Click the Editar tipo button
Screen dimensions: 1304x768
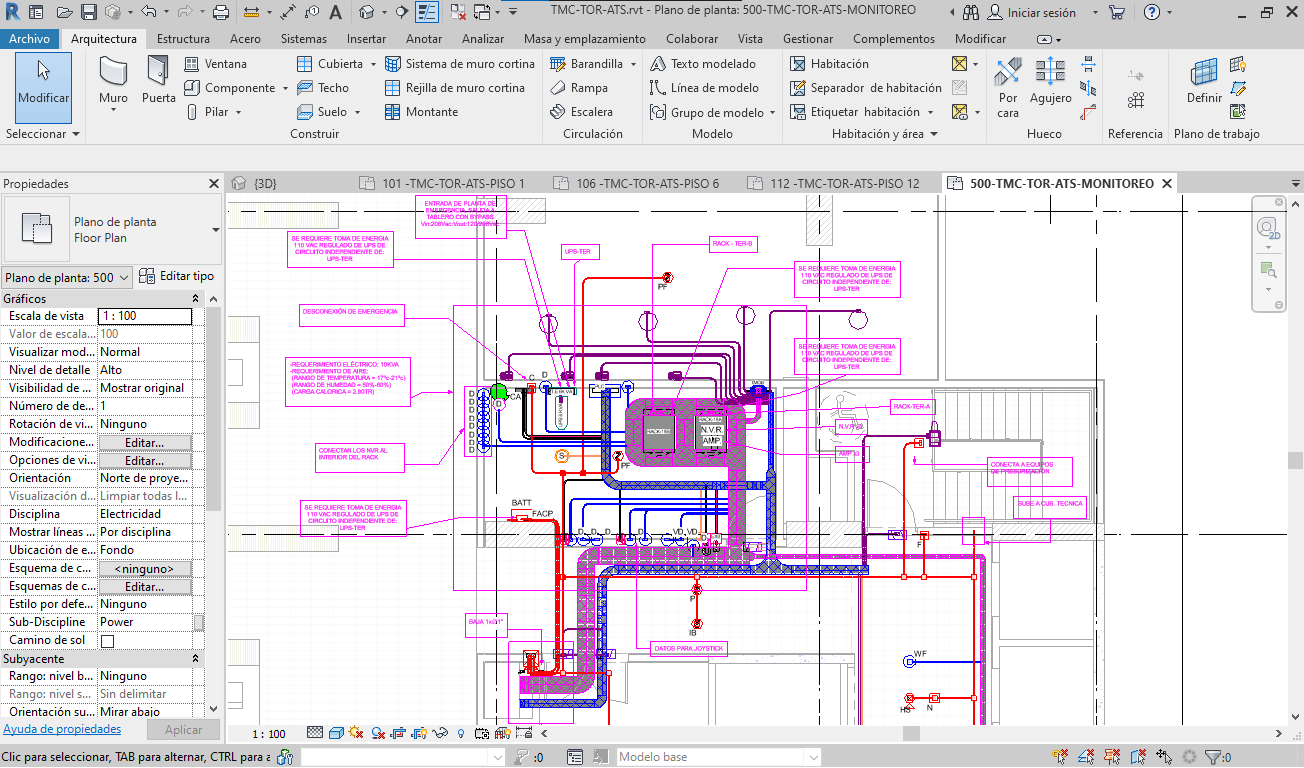click(177, 276)
